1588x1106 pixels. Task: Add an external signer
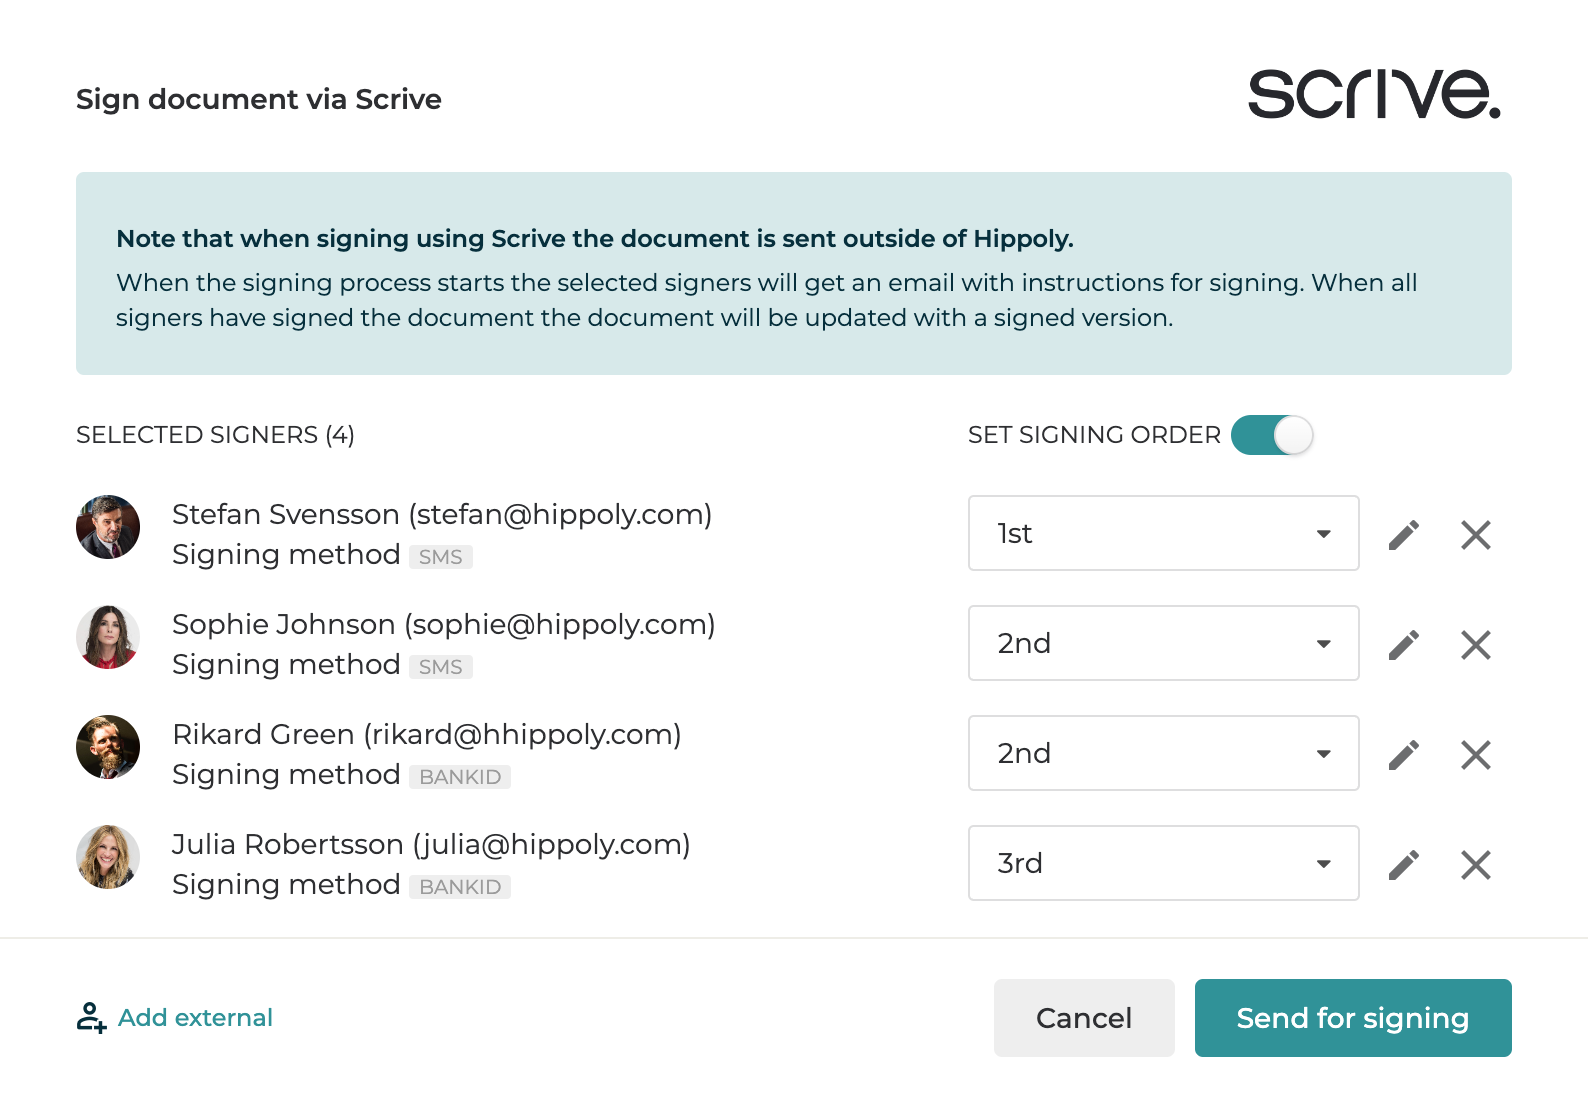176,1018
